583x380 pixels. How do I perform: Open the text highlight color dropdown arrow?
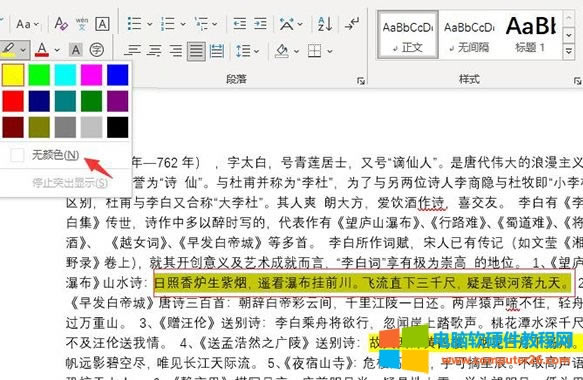point(23,50)
